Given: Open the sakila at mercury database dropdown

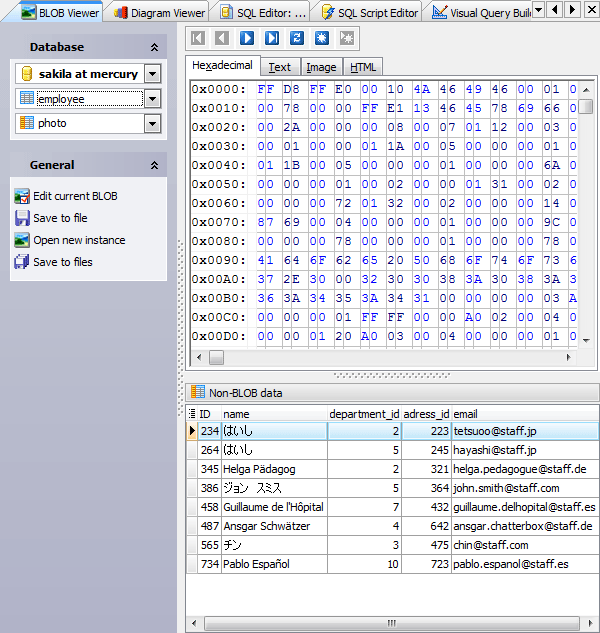Looking at the screenshot, I should click(x=152, y=74).
